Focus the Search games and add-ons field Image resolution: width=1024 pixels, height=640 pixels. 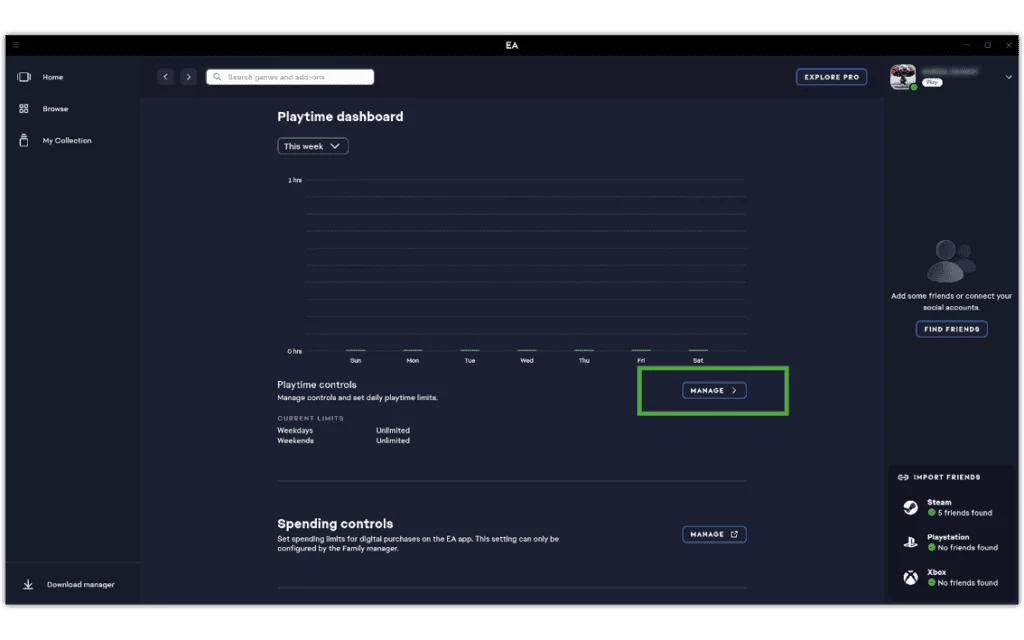290,77
